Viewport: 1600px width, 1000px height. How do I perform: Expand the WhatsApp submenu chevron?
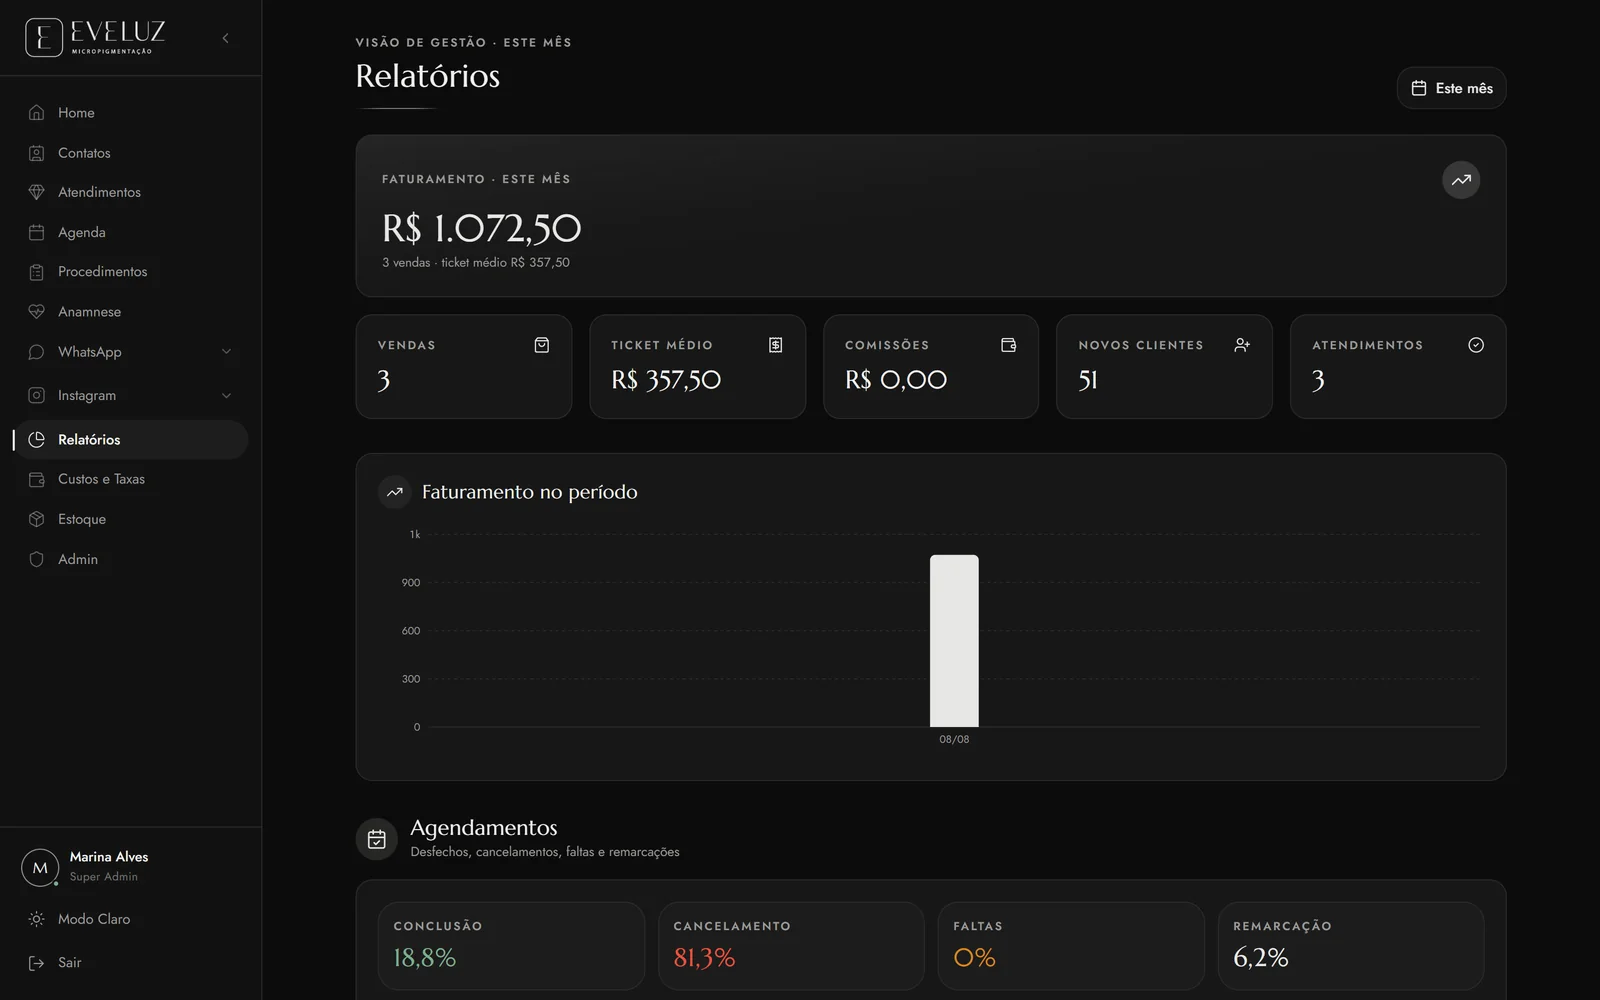pos(226,352)
